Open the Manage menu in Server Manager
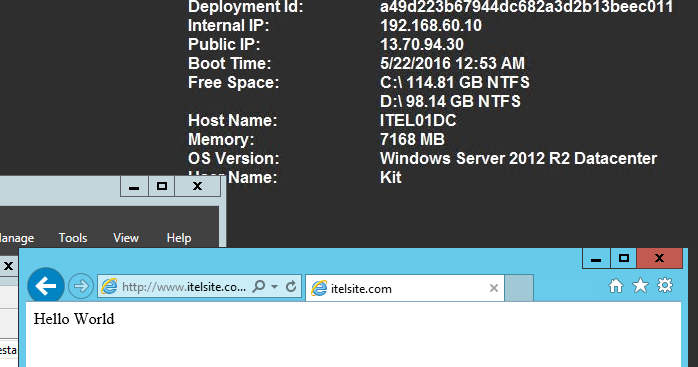698x367 pixels. point(17,238)
